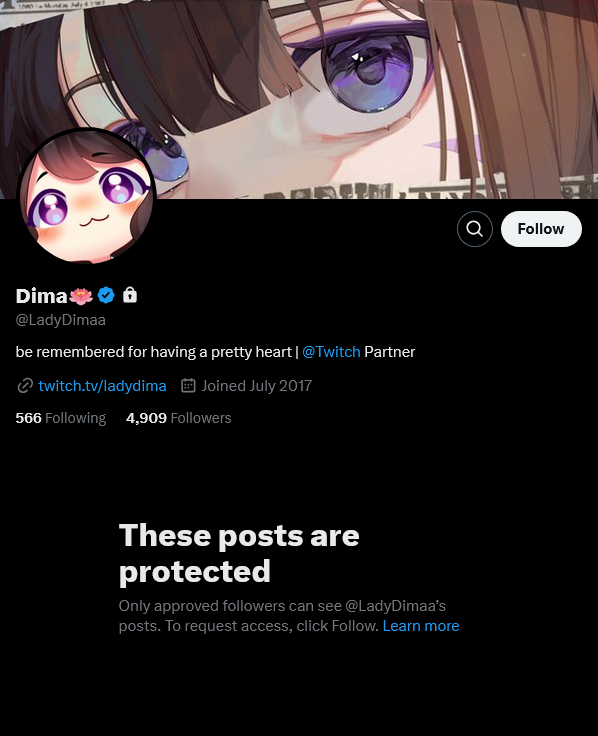Click the 'These posts are protected' heading

tap(239, 553)
